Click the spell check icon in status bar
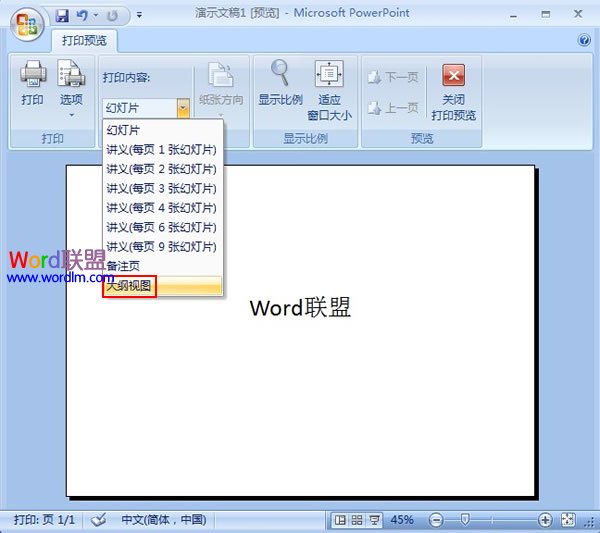600x533 pixels. (x=98, y=520)
